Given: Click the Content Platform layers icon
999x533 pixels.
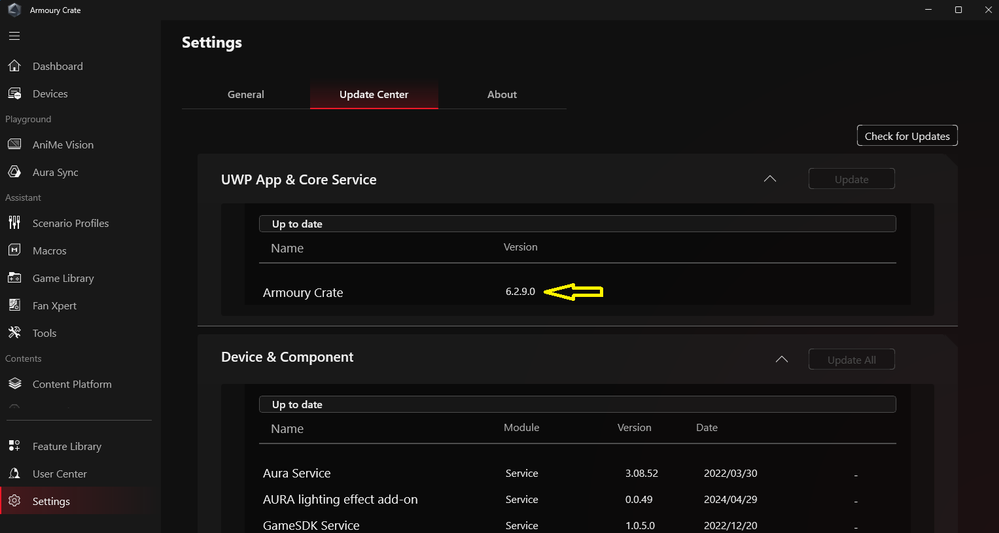Looking at the screenshot, I should (x=15, y=384).
